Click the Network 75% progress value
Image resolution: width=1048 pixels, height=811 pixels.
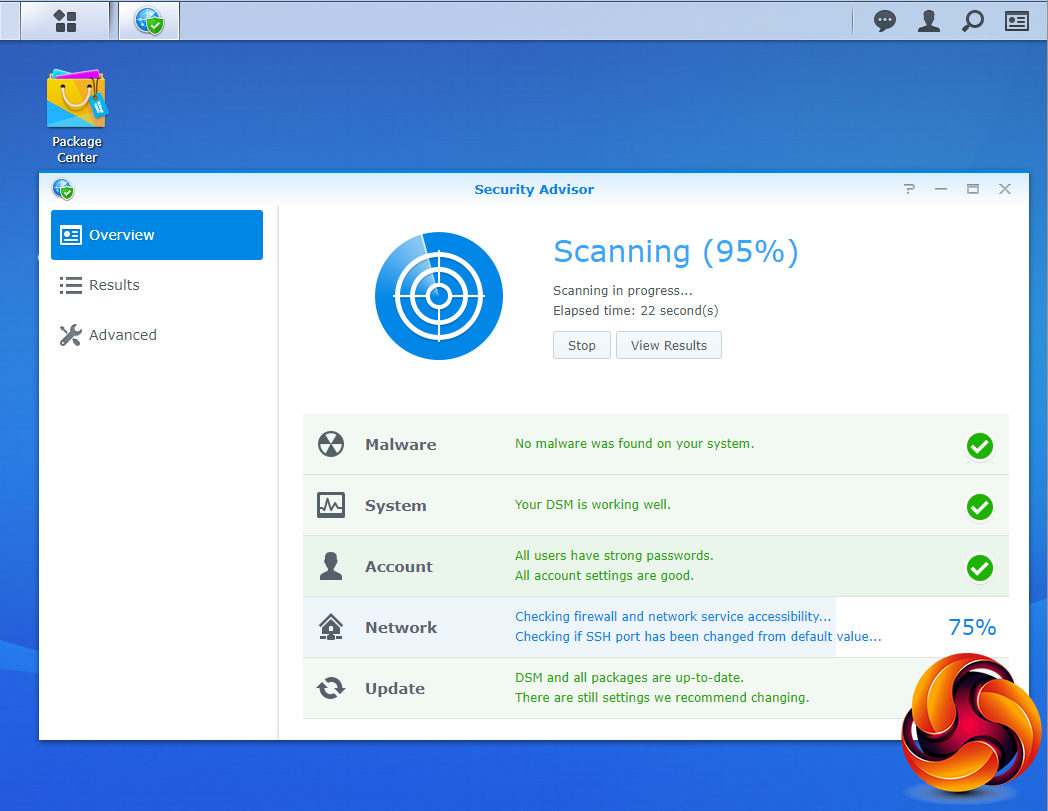point(972,627)
